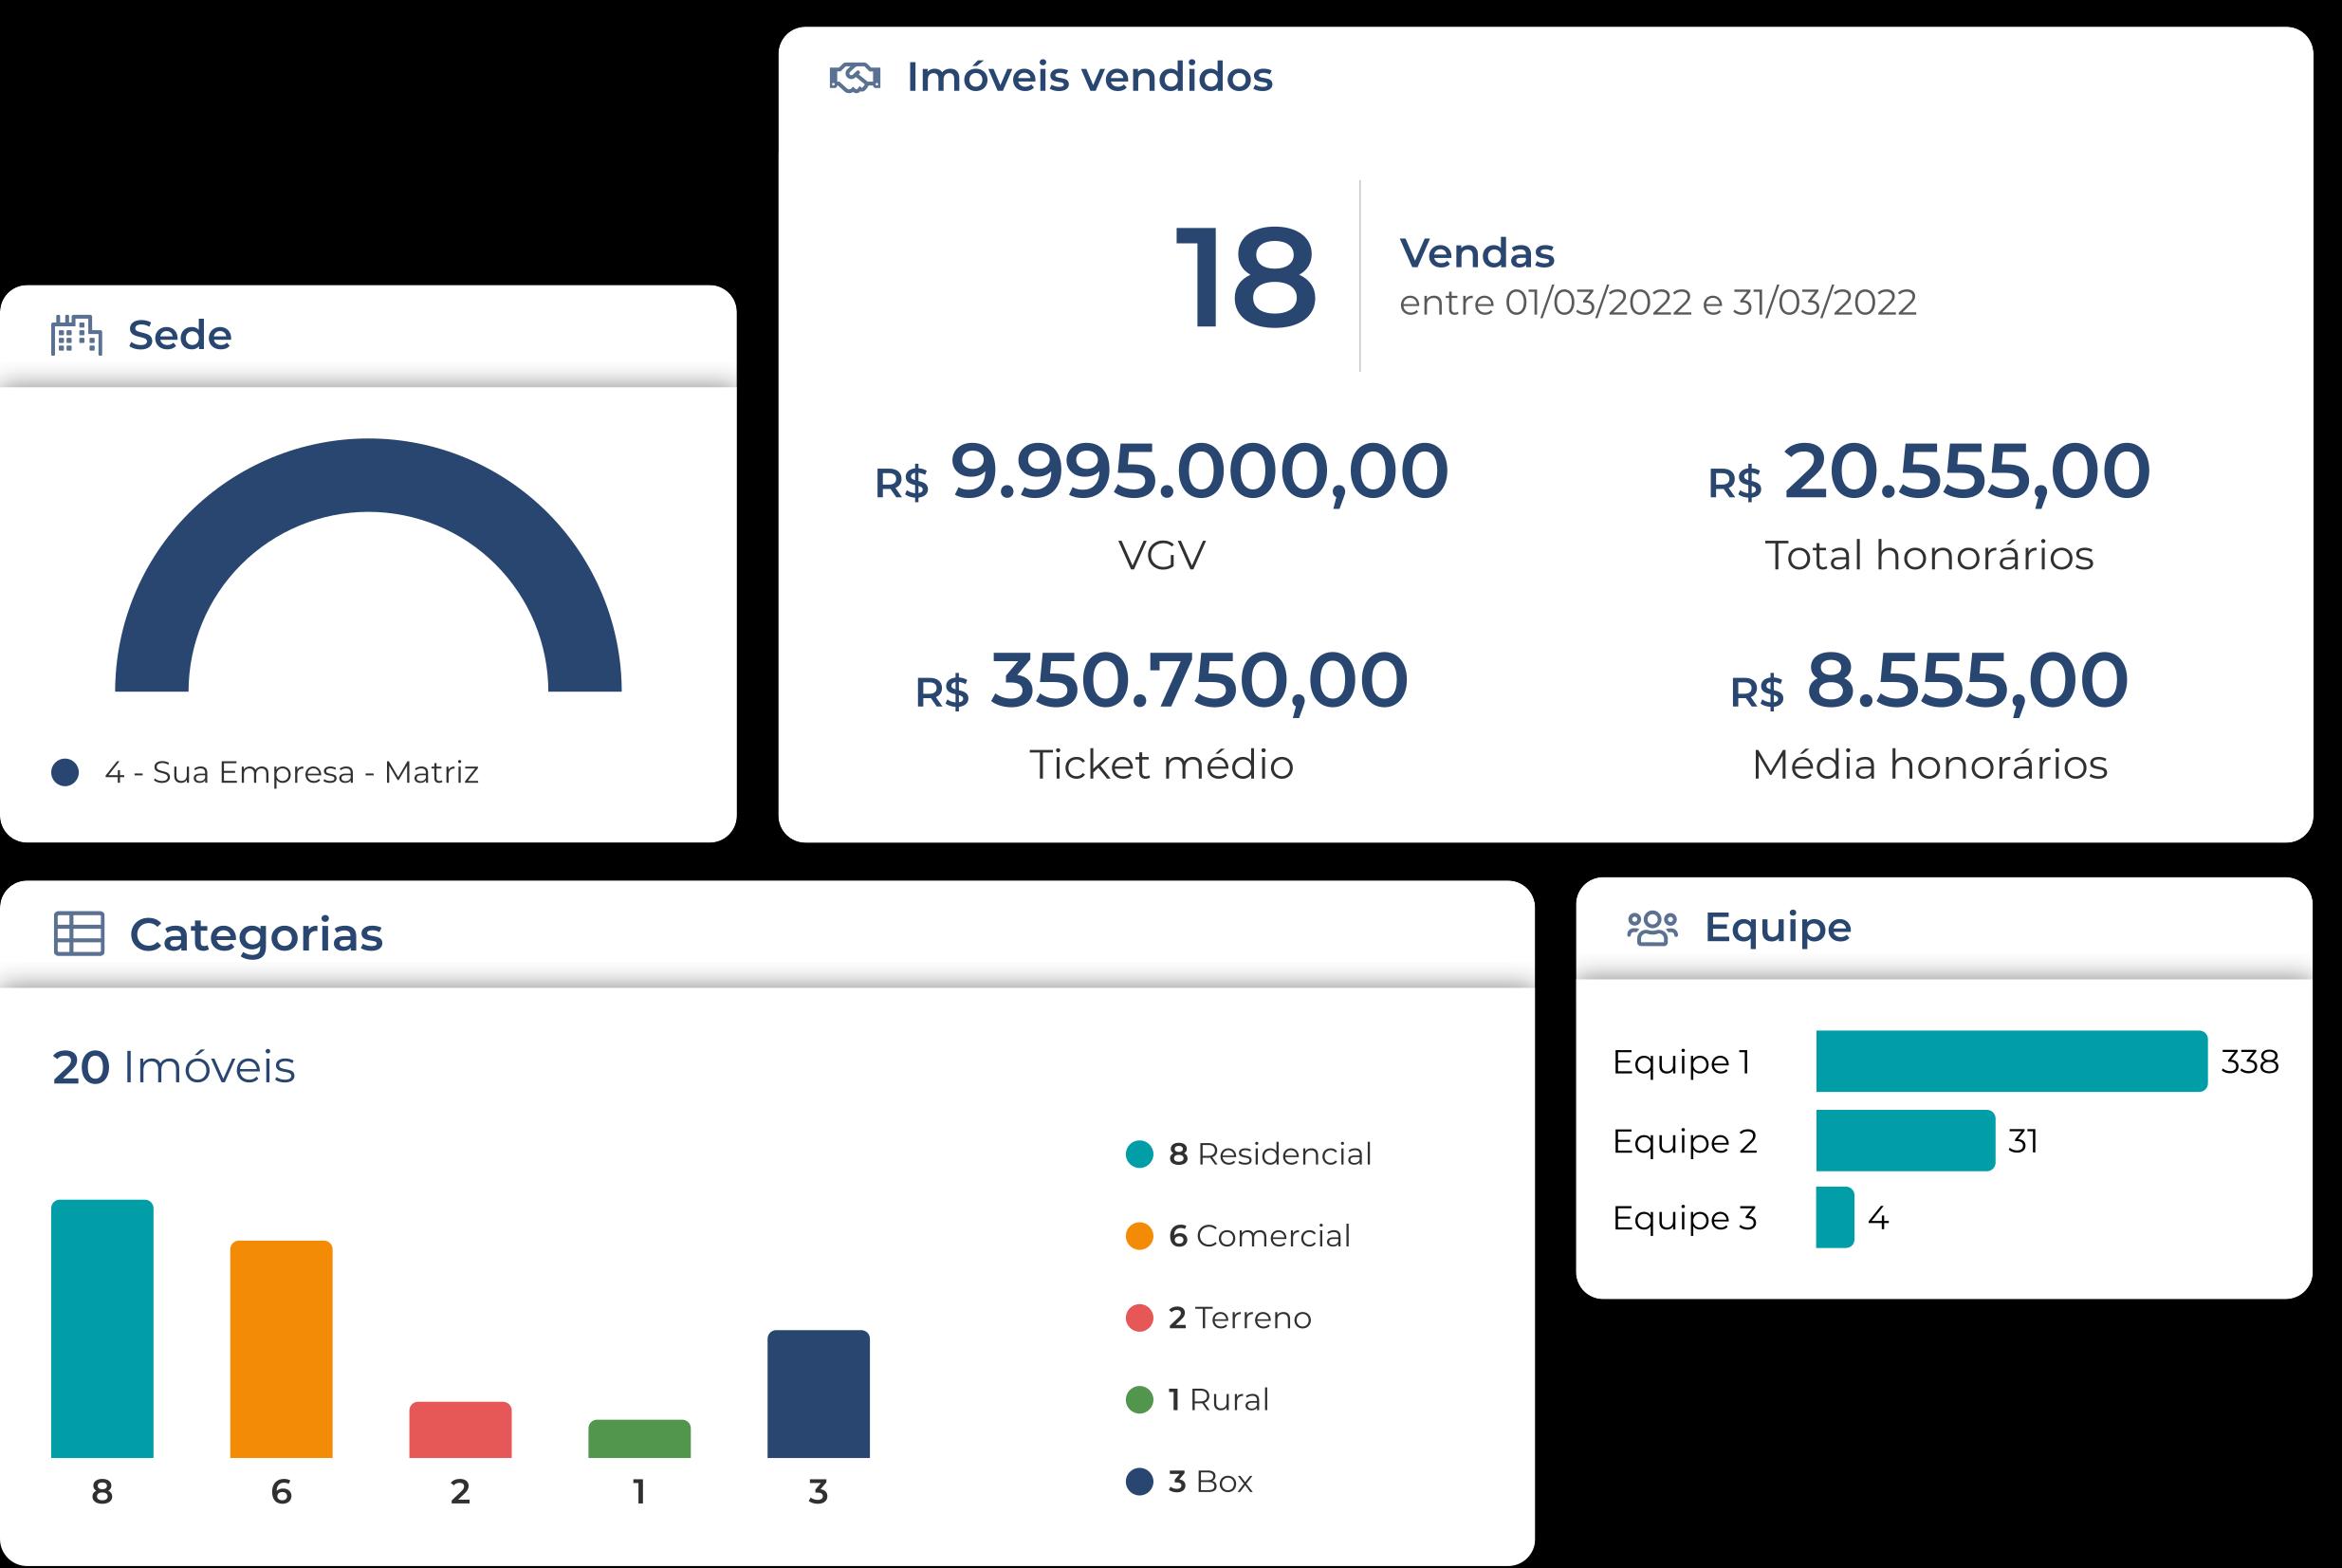
Task: Click the Média honorários label
Action: click(1929, 764)
